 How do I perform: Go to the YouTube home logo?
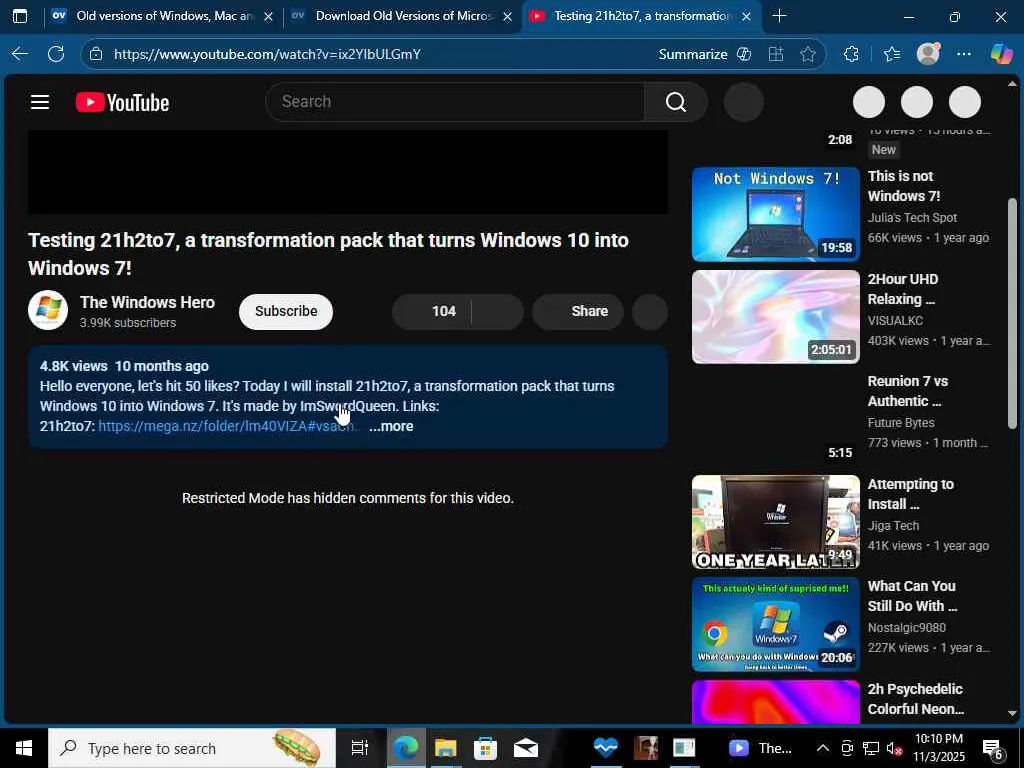(x=123, y=103)
